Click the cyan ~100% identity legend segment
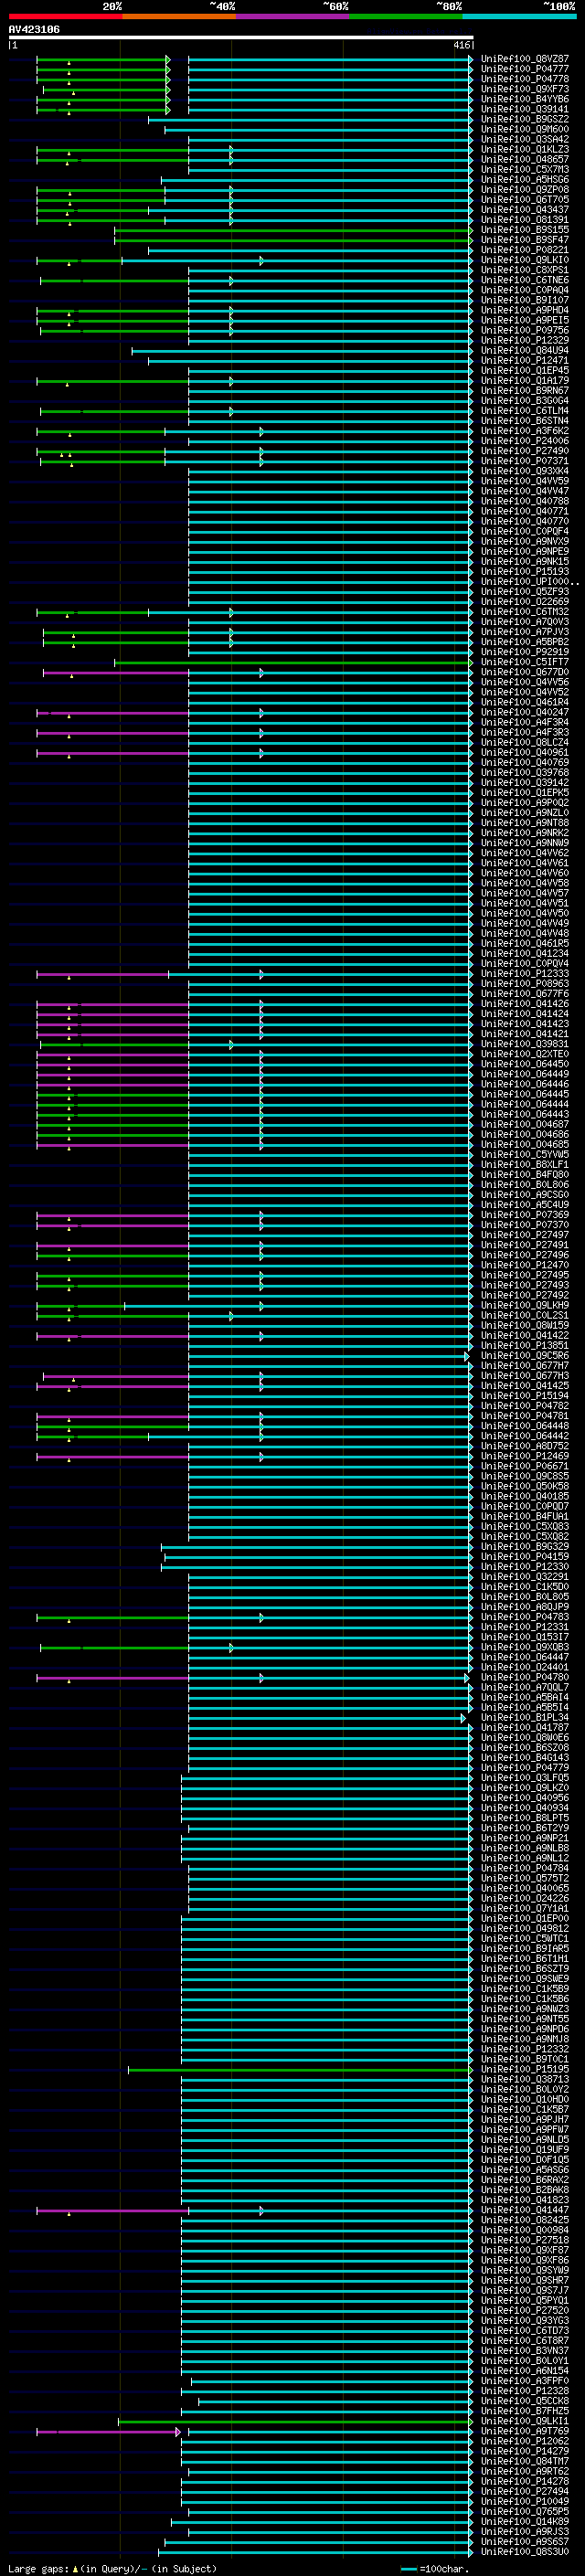Viewport: 585px width, 2576px height. [x=519, y=16]
